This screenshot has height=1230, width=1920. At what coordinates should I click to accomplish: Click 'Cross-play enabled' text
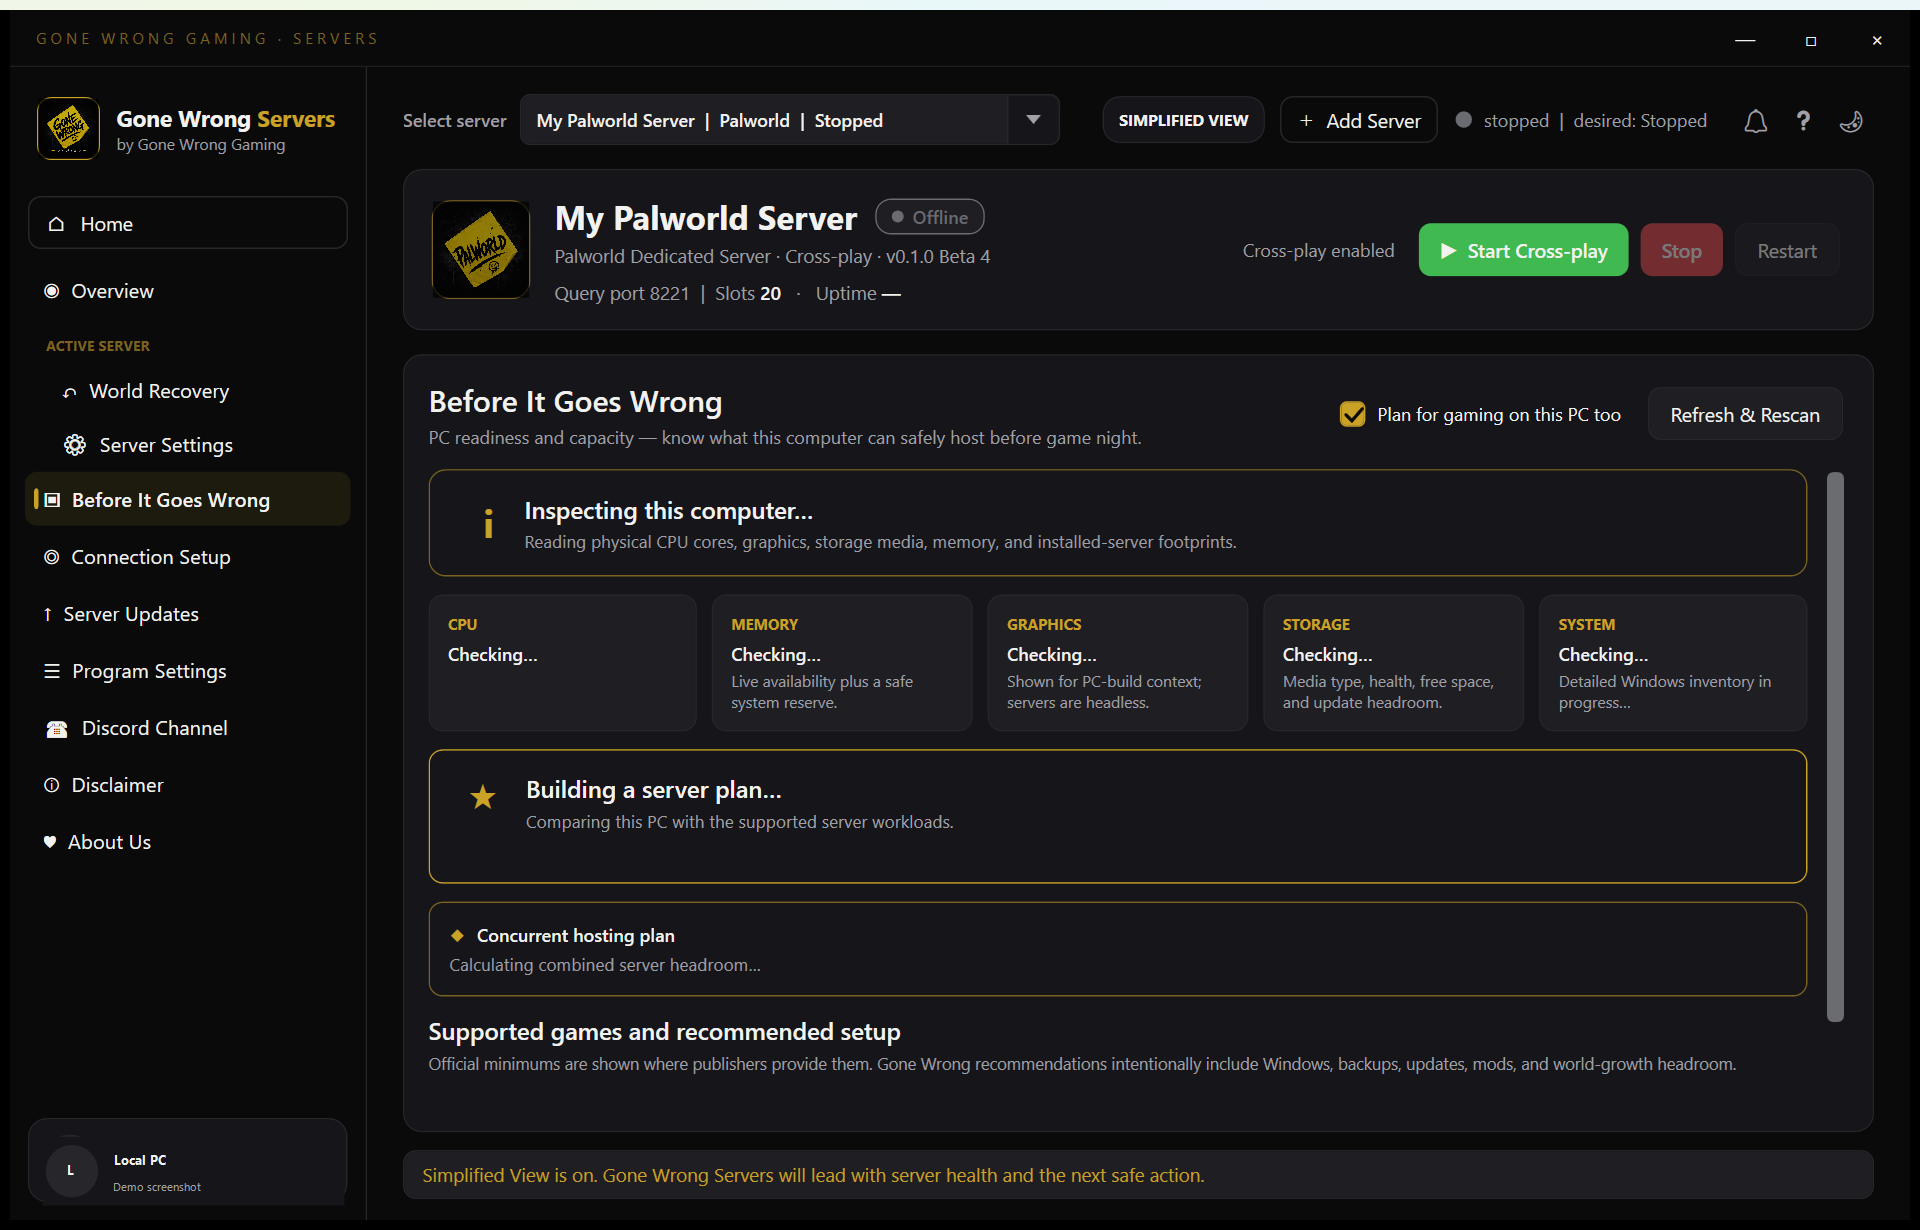(1318, 250)
